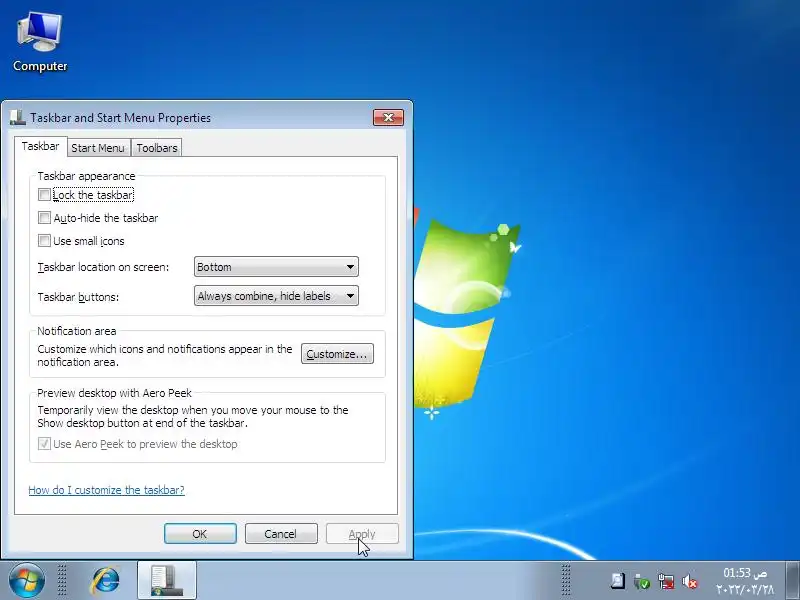Open the network status tray icon

click(x=666, y=581)
